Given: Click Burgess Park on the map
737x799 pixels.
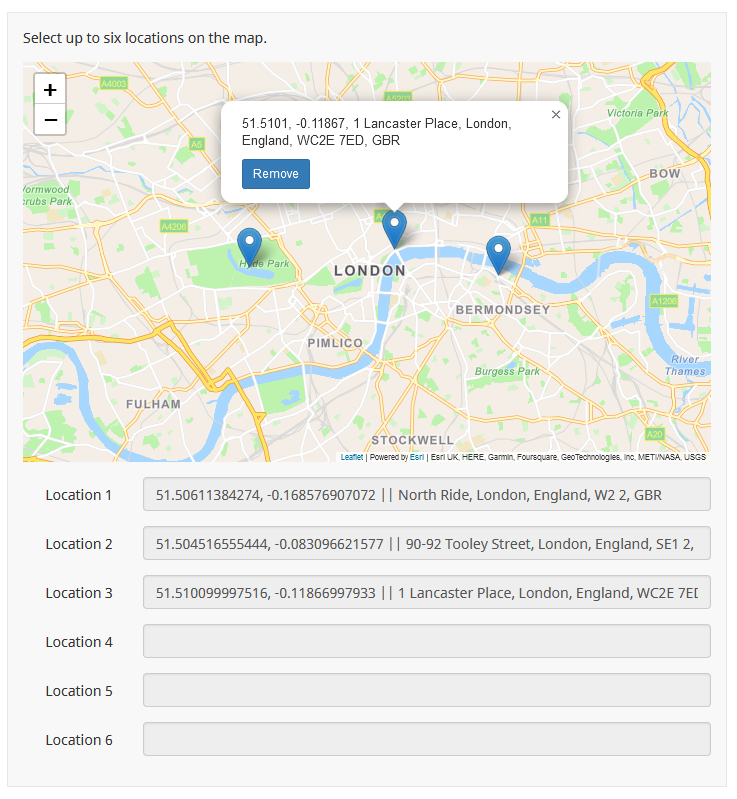Looking at the screenshot, I should point(507,372).
